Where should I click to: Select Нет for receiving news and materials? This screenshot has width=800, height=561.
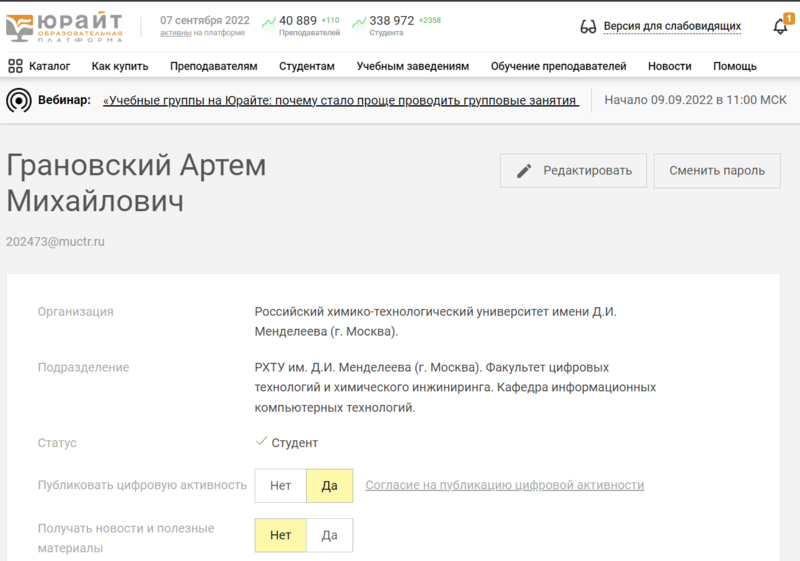(280, 535)
